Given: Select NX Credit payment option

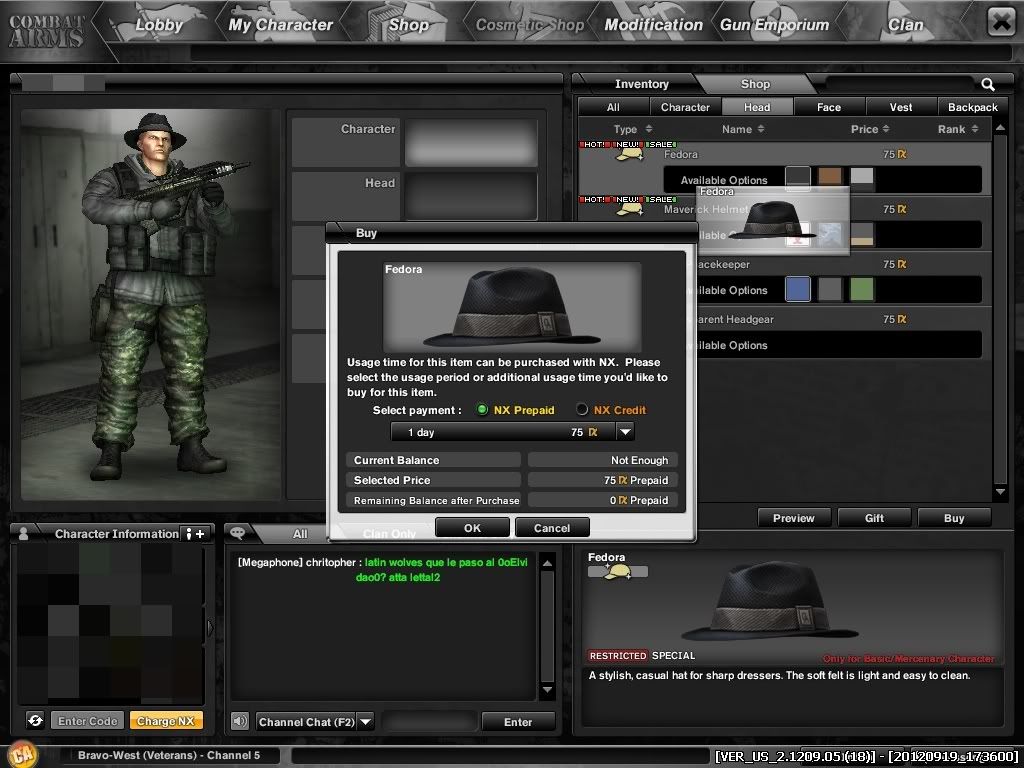Looking at the screenshot, I should [582, 410].
